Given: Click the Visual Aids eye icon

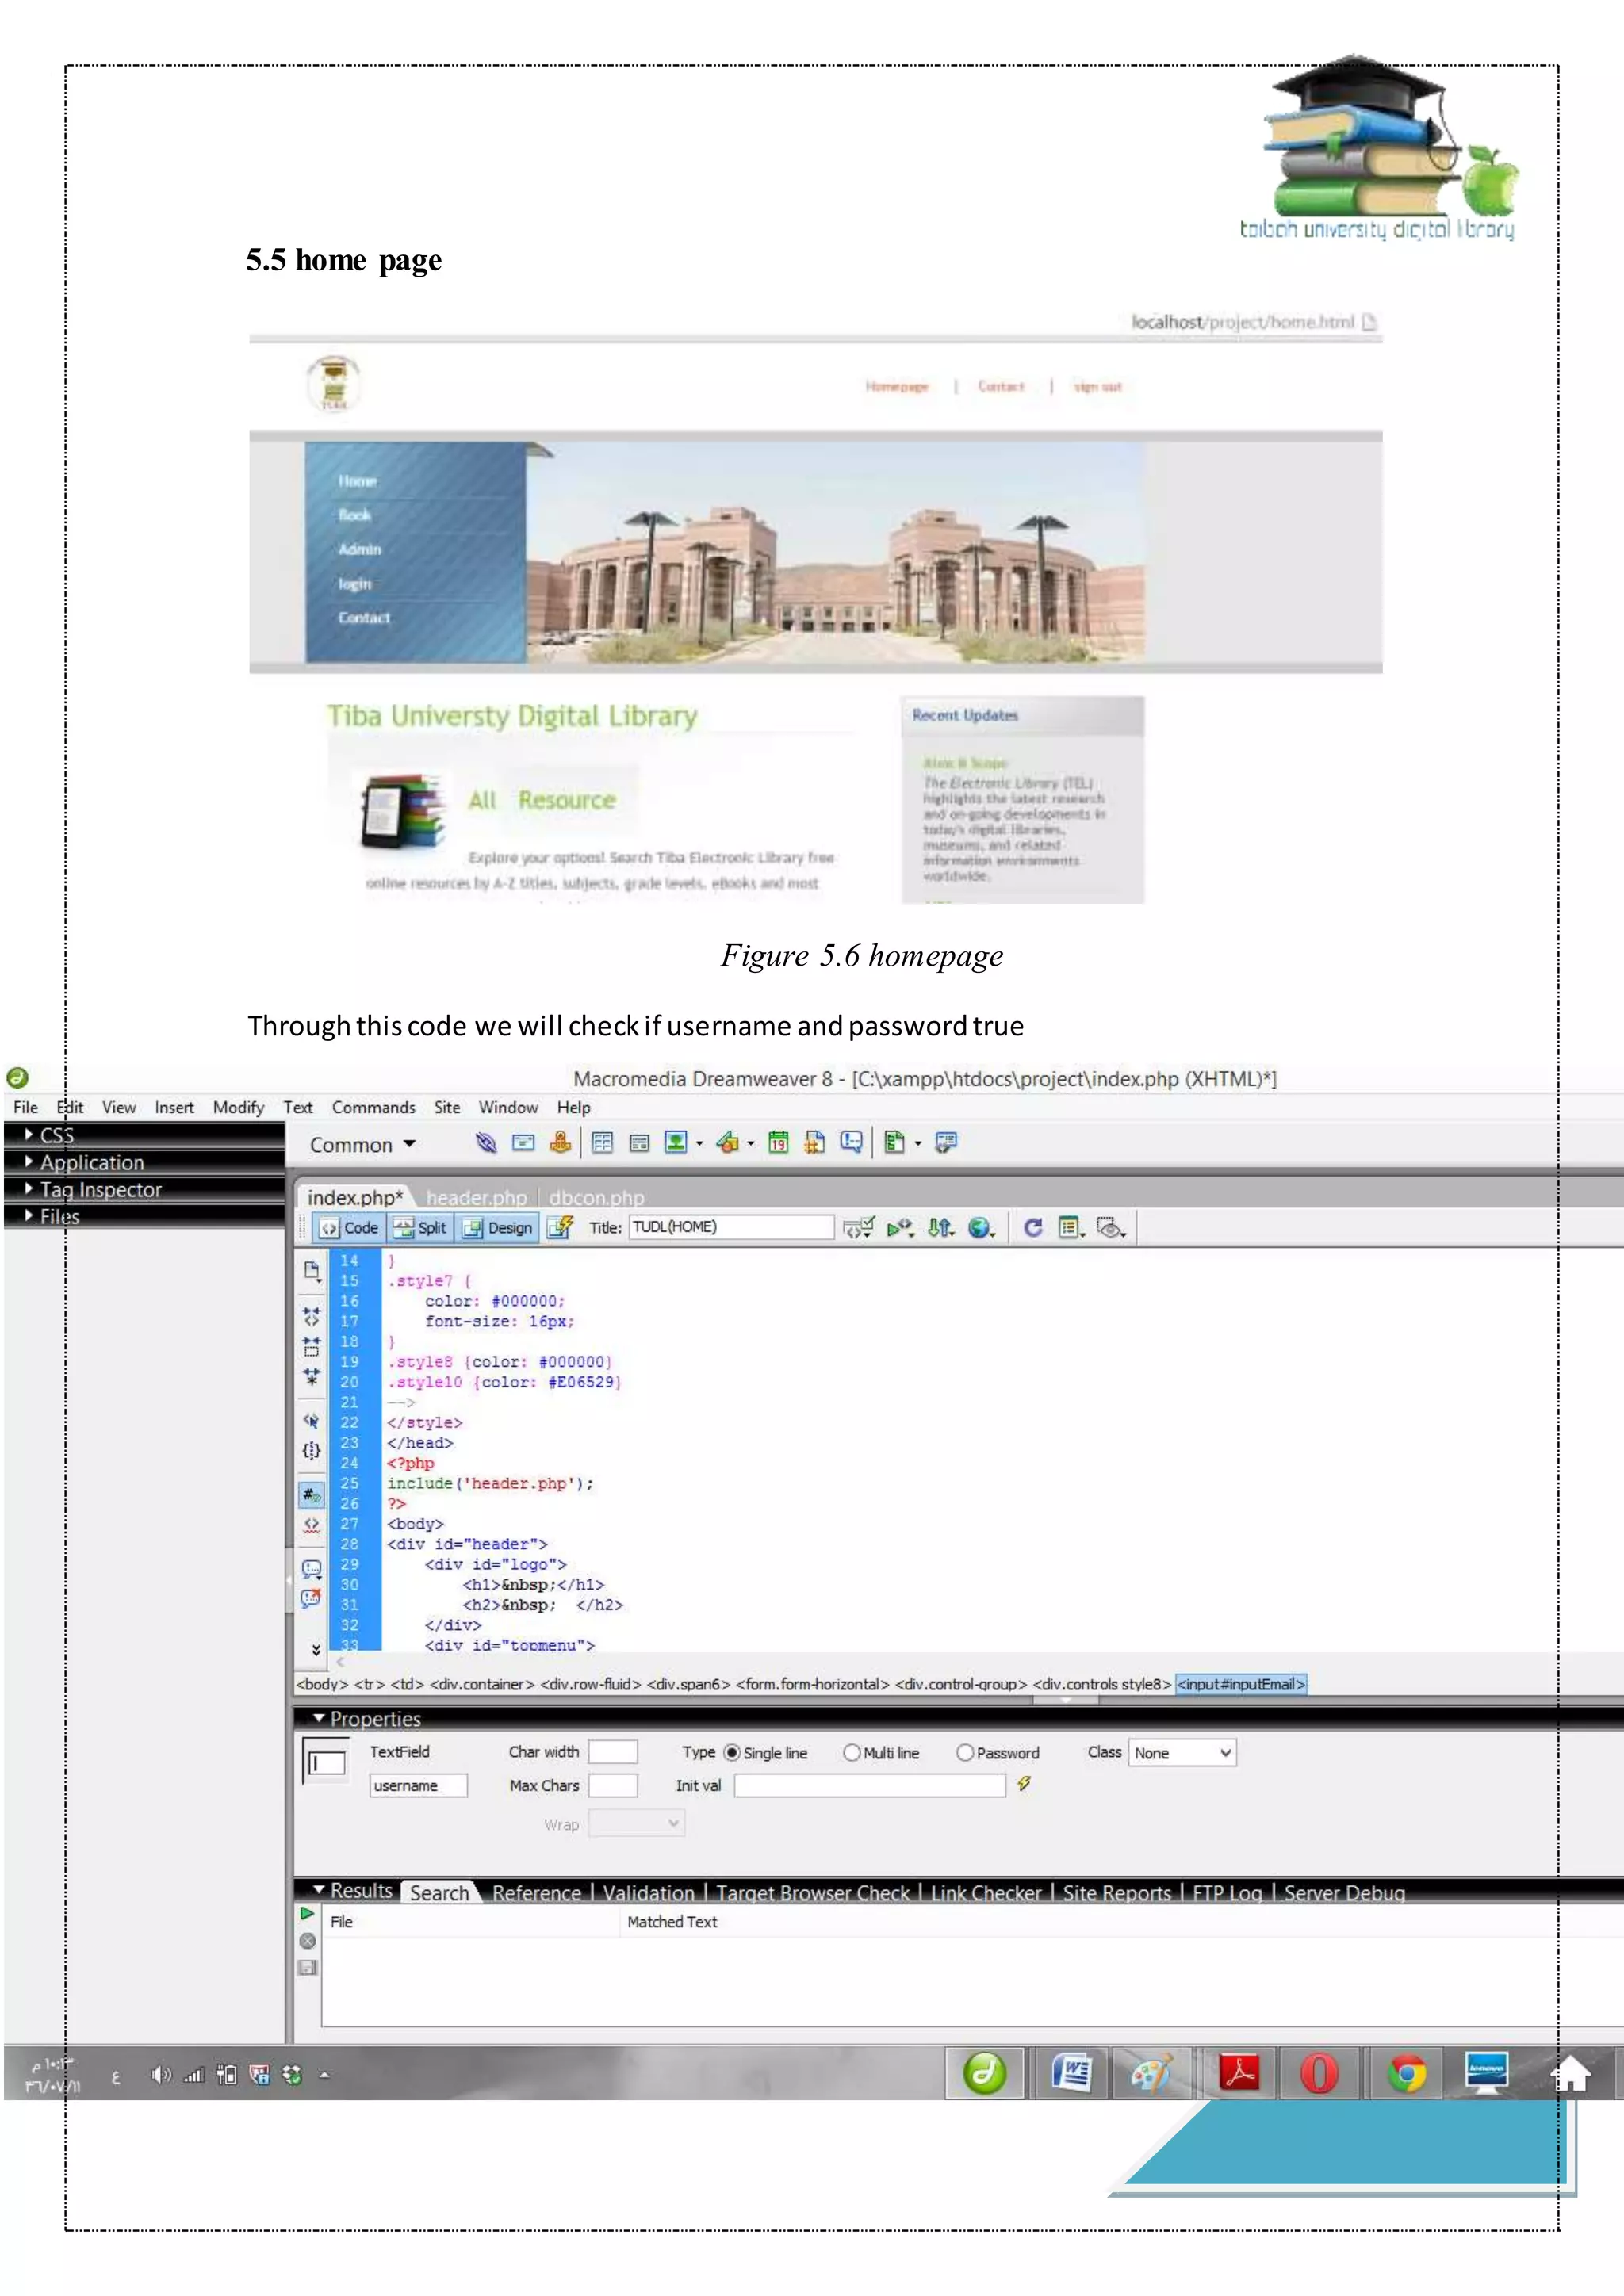Looking at the screenshot, I should coord(1111,1227).
